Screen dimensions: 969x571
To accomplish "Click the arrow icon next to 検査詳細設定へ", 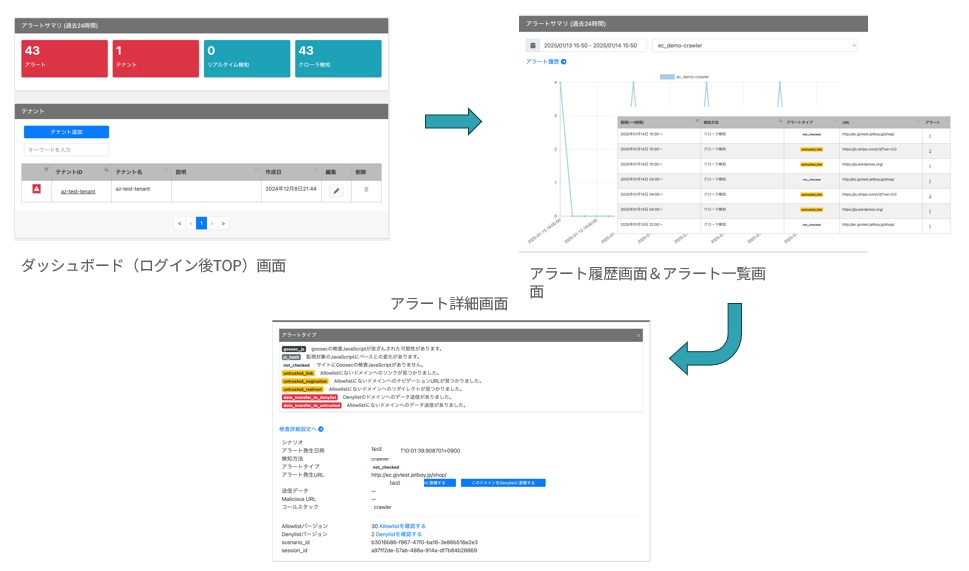I will click(x=321, y=429).
